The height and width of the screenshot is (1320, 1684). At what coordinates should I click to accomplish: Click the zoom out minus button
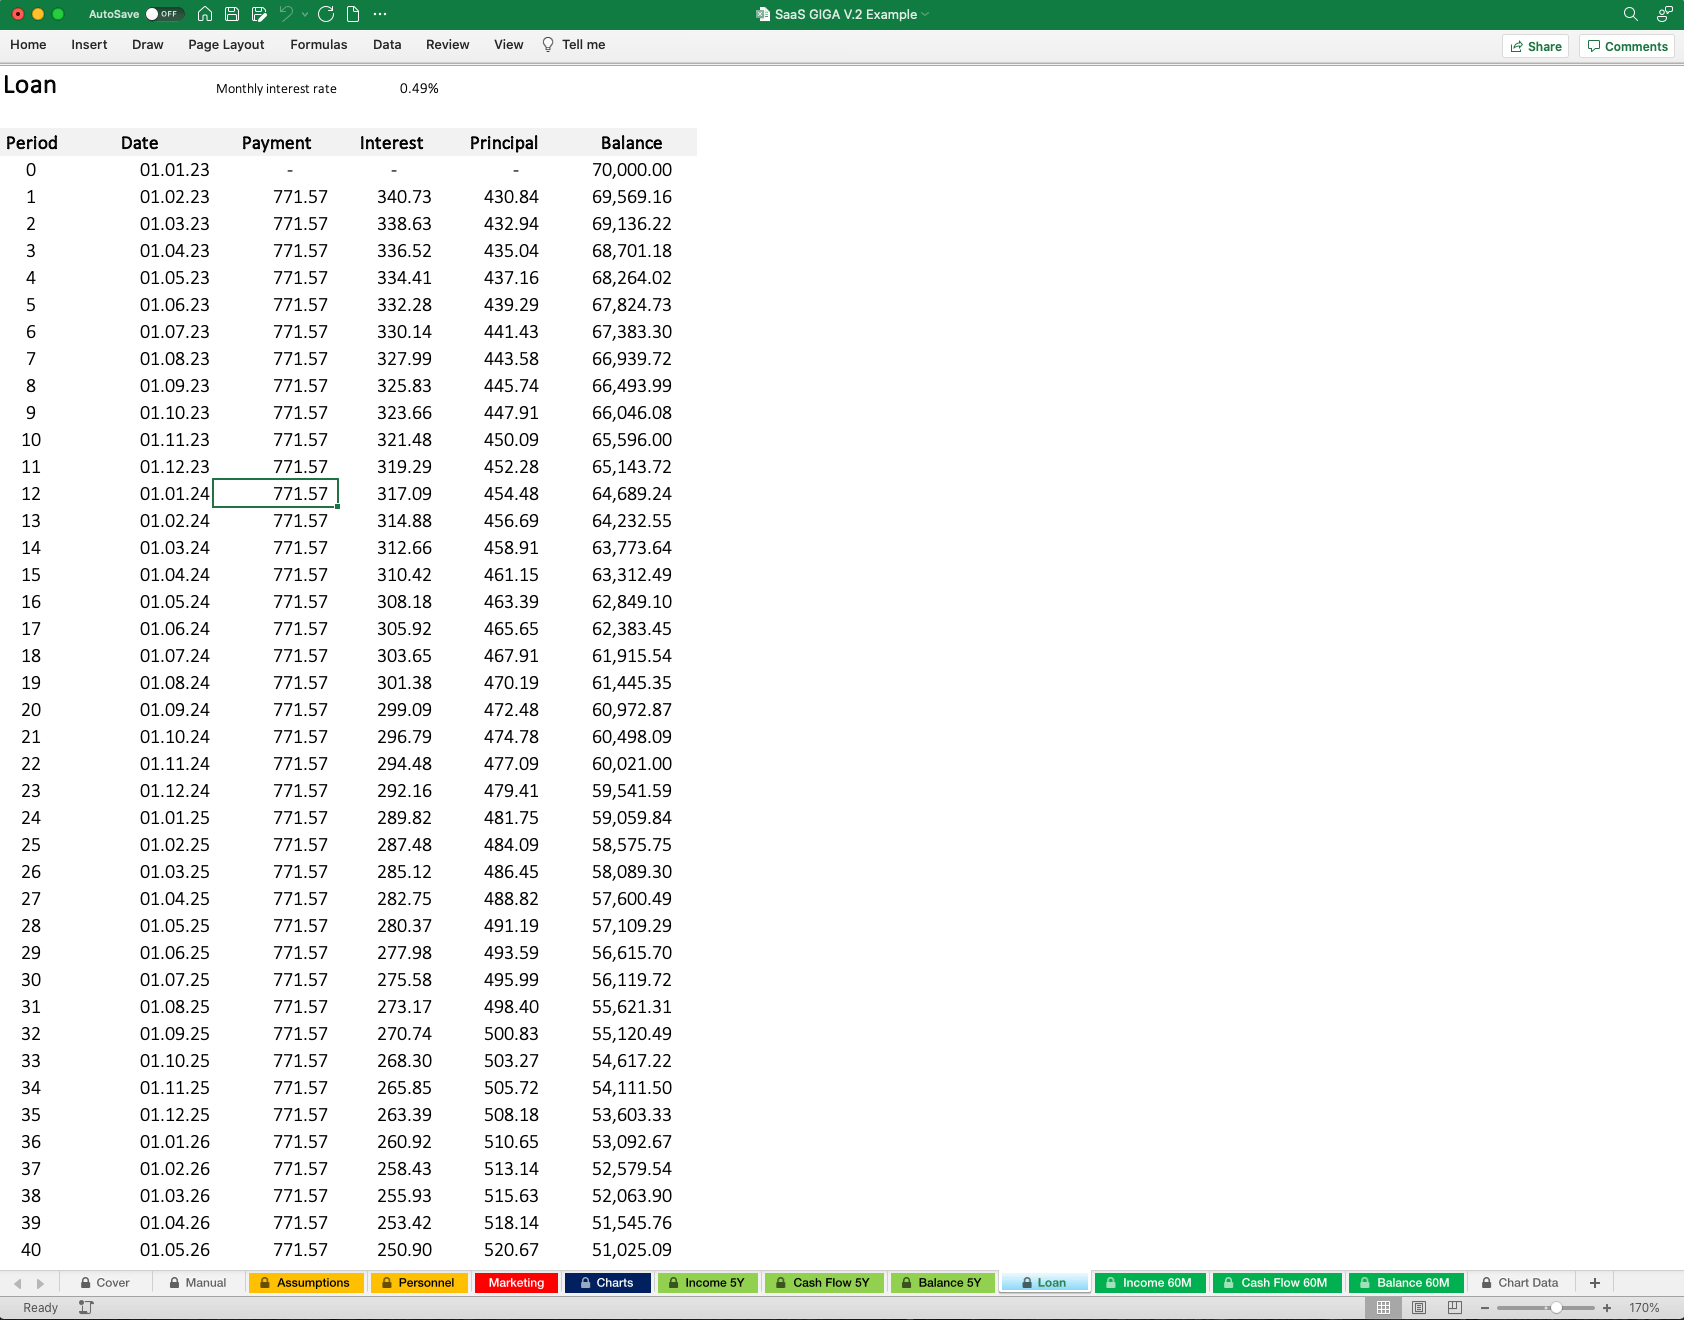(1485, 1307)
